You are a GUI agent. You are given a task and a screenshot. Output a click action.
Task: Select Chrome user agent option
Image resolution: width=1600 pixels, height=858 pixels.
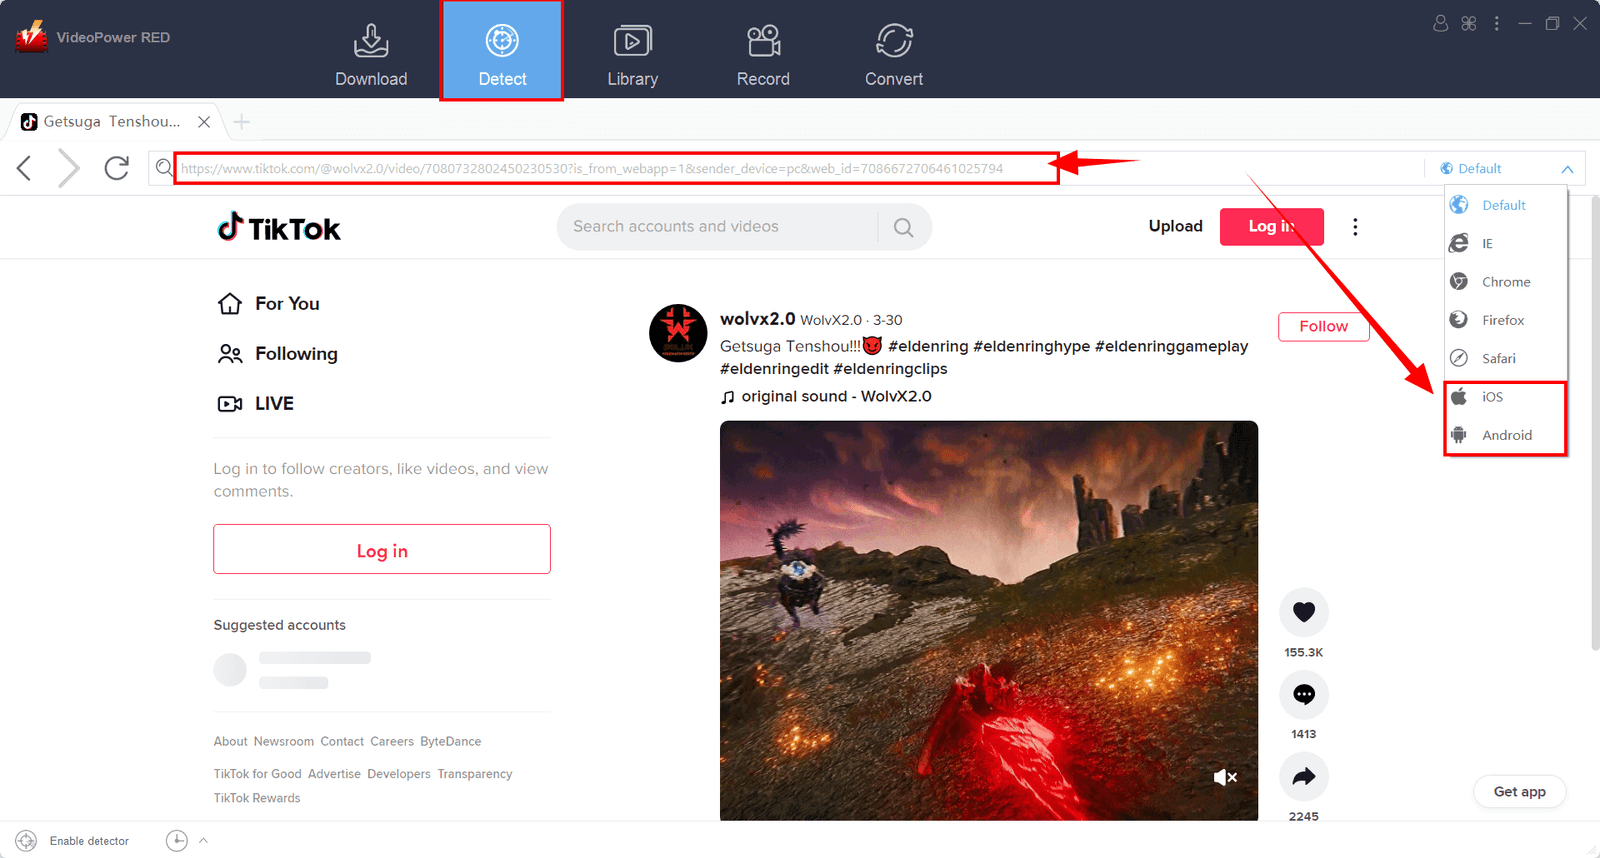pyautogui.click(x=1504, y=282)
